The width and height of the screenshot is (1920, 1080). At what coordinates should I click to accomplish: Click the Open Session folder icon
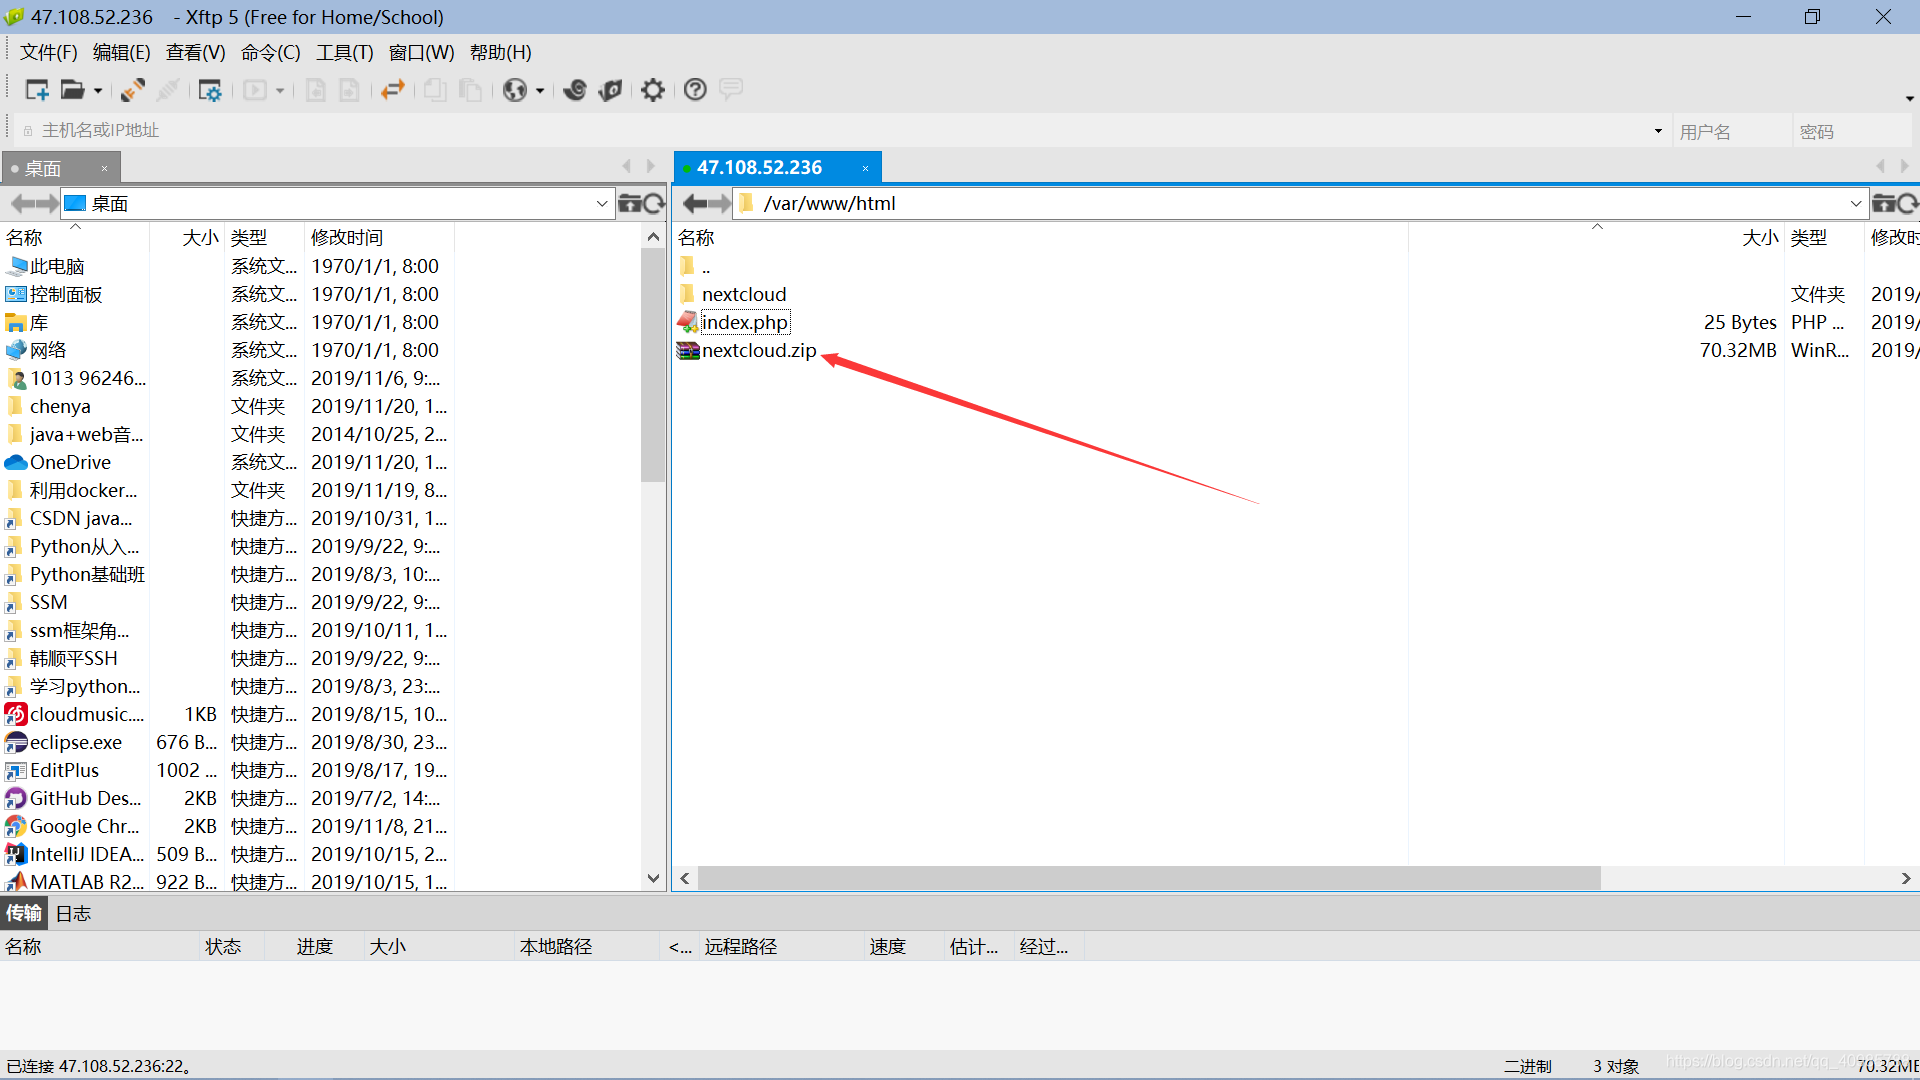(72, 90)
